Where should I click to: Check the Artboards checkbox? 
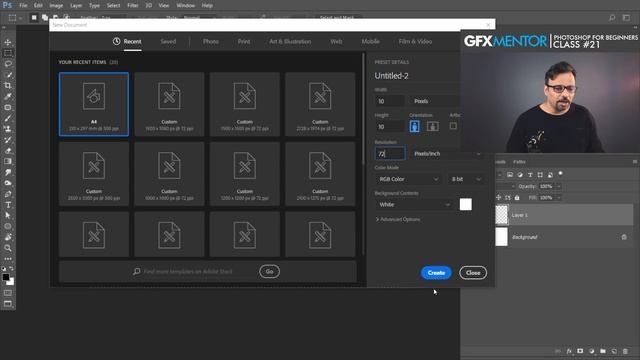click(x=453, y=126)
